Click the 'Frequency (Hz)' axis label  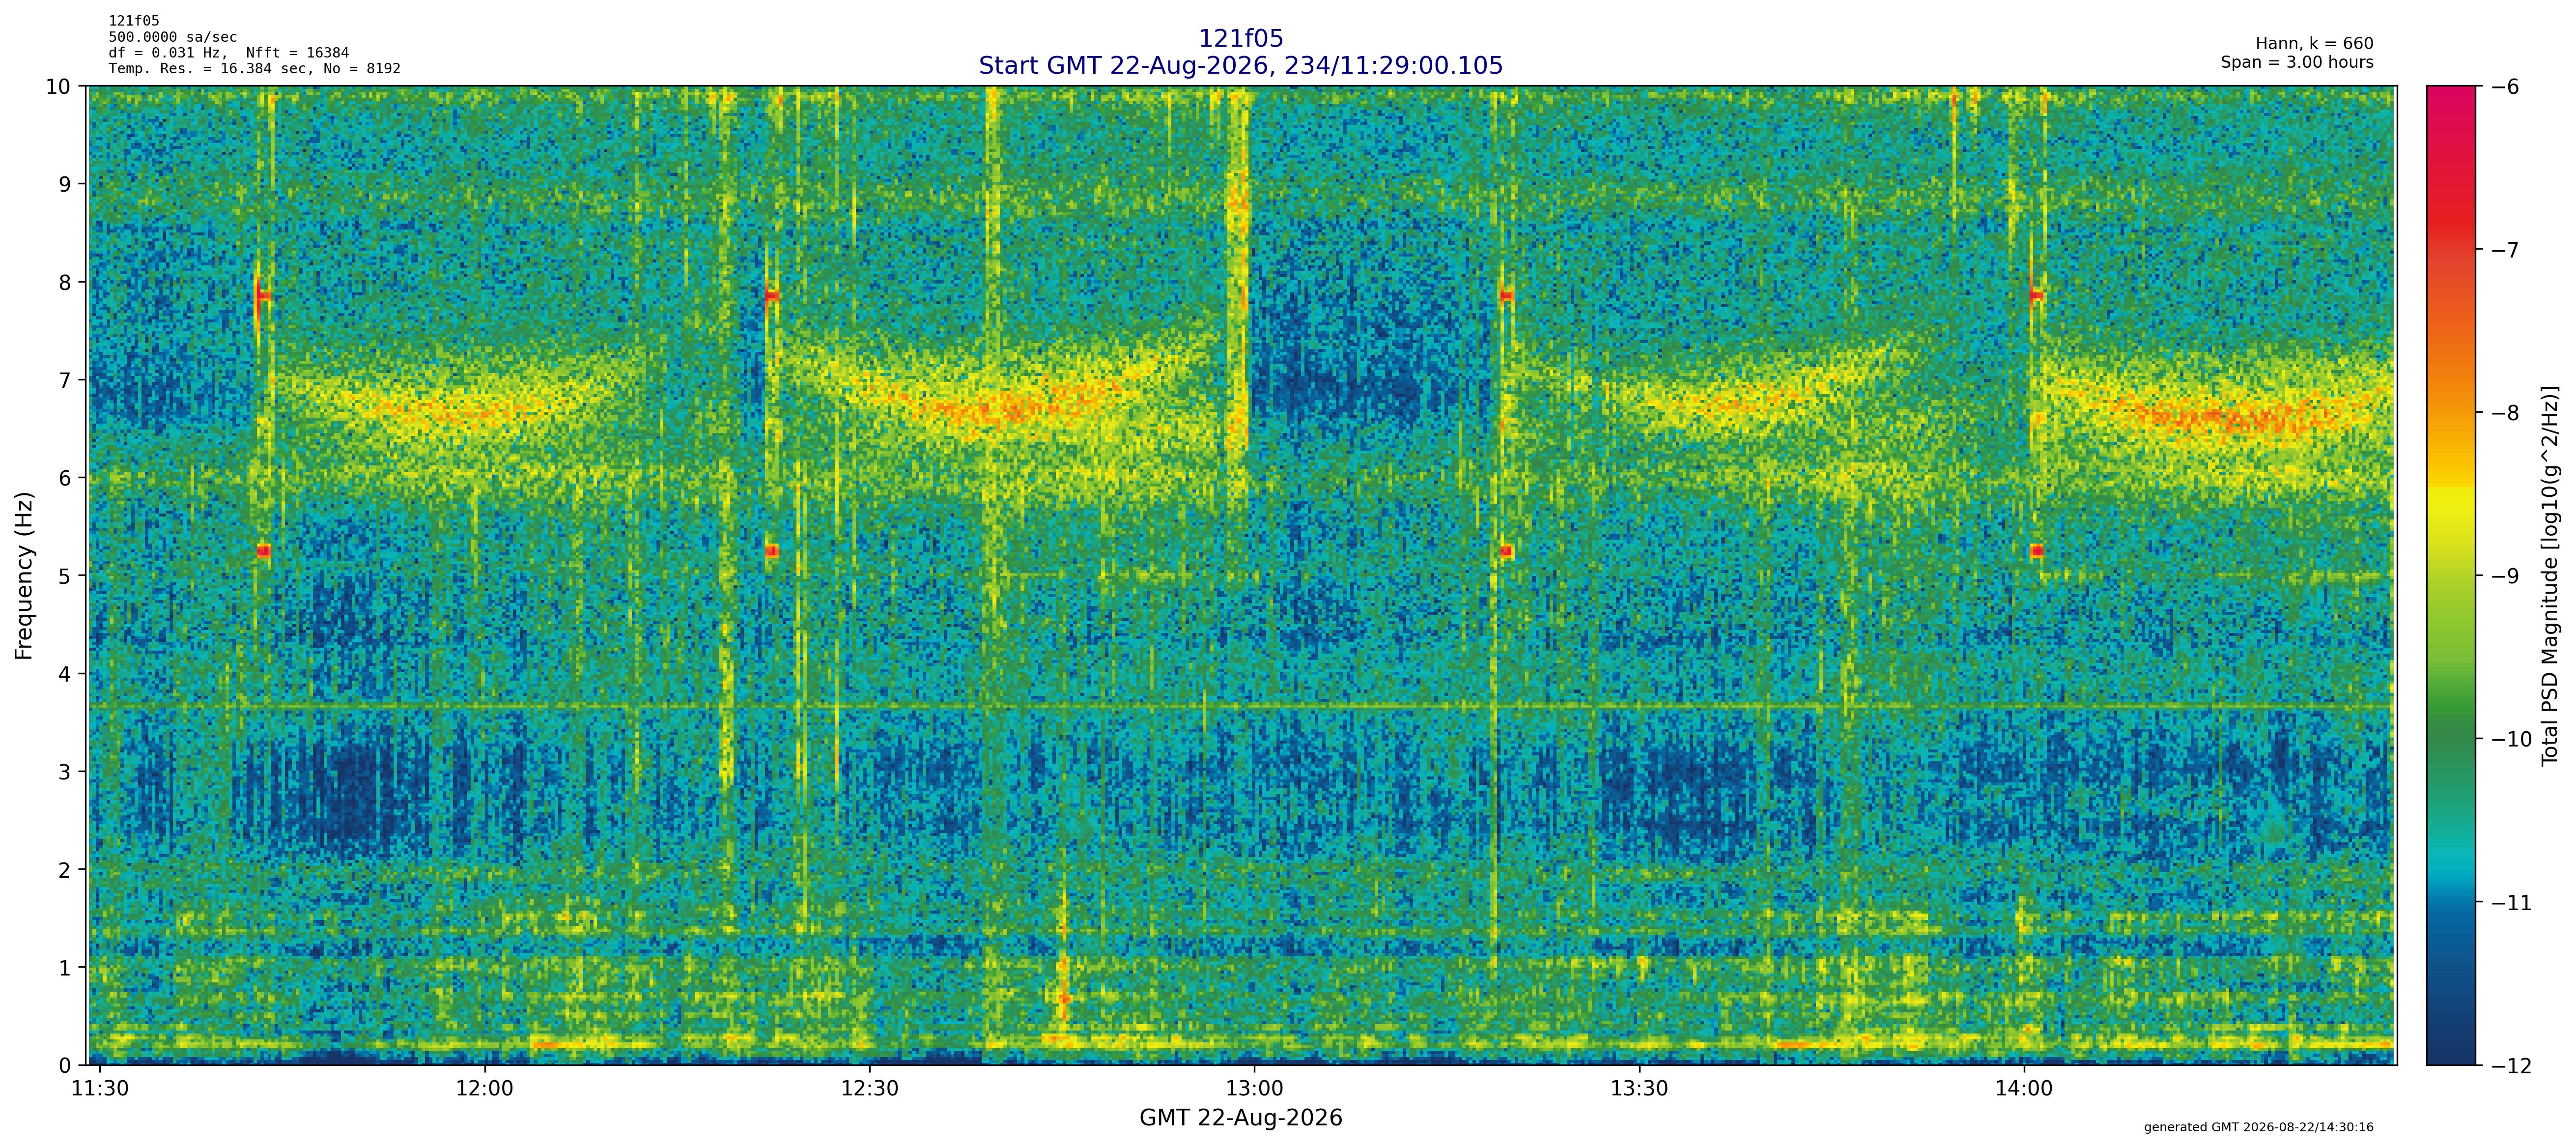point(24,576)
